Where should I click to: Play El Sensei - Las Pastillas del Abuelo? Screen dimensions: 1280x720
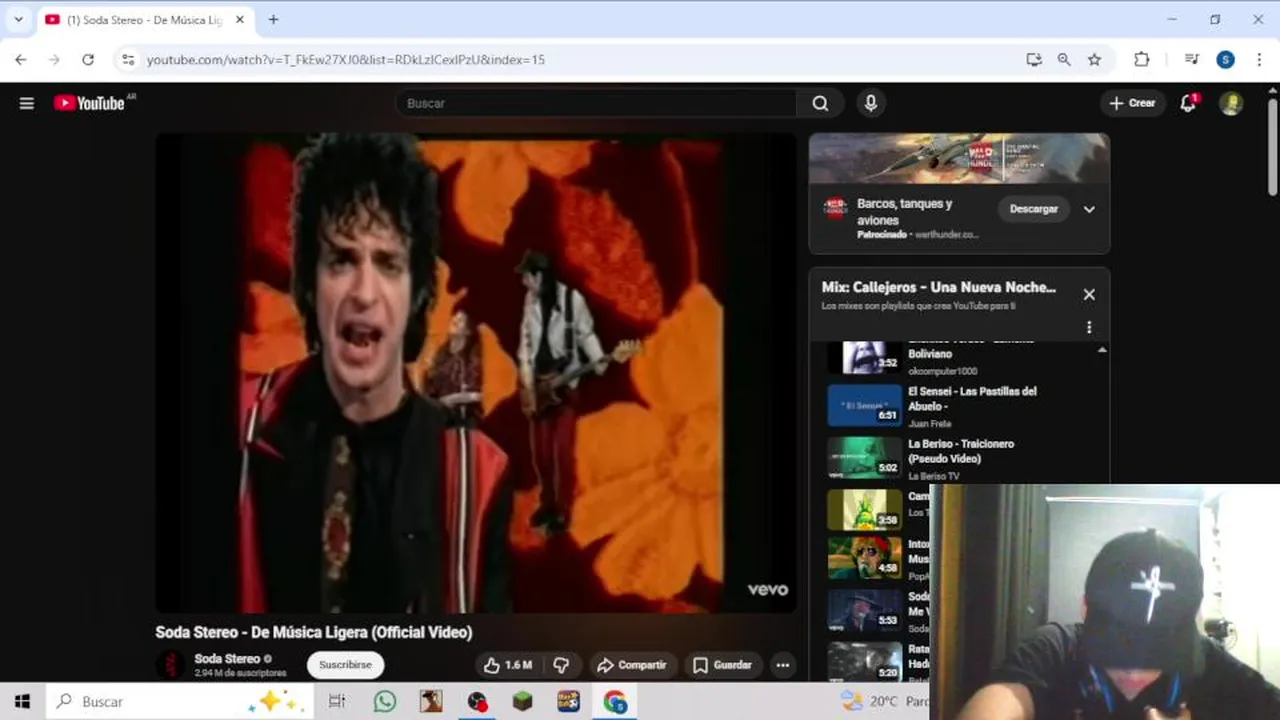pyautogui.click(x=972, y=399)
